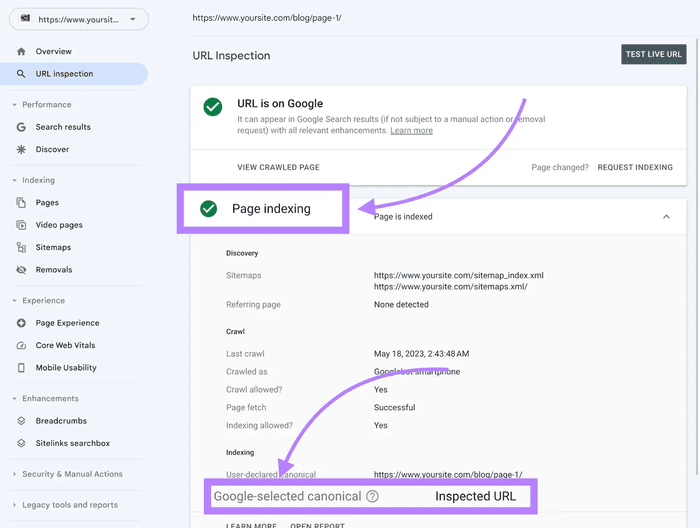The width and height of the screenshot is (700, 528).
Task: Click the Sitemaps icon in sidebar
Action: click(22, 247)
